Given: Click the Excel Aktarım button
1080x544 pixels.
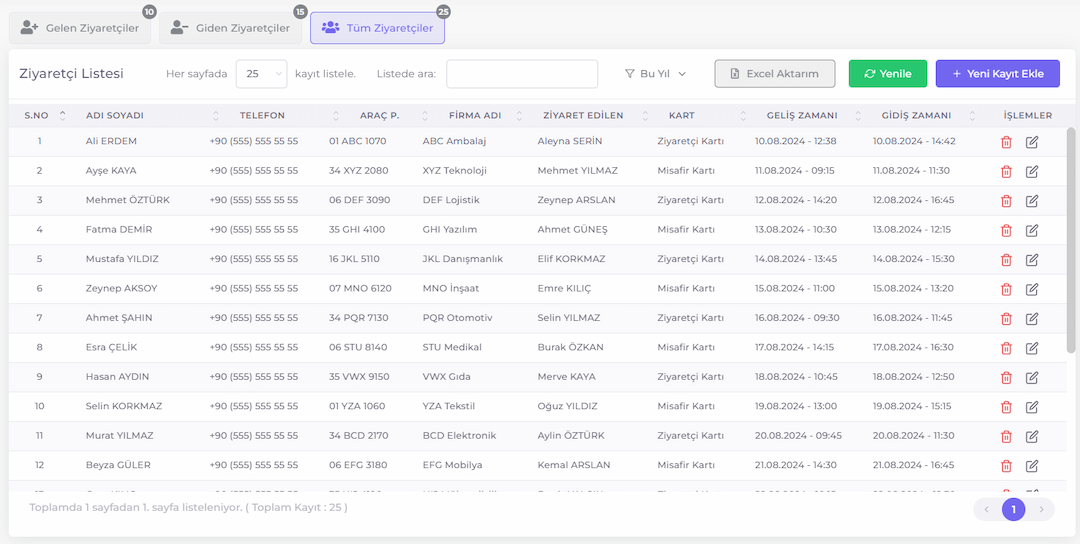Looking at the screenshot, I should click(x=775, y=74).
